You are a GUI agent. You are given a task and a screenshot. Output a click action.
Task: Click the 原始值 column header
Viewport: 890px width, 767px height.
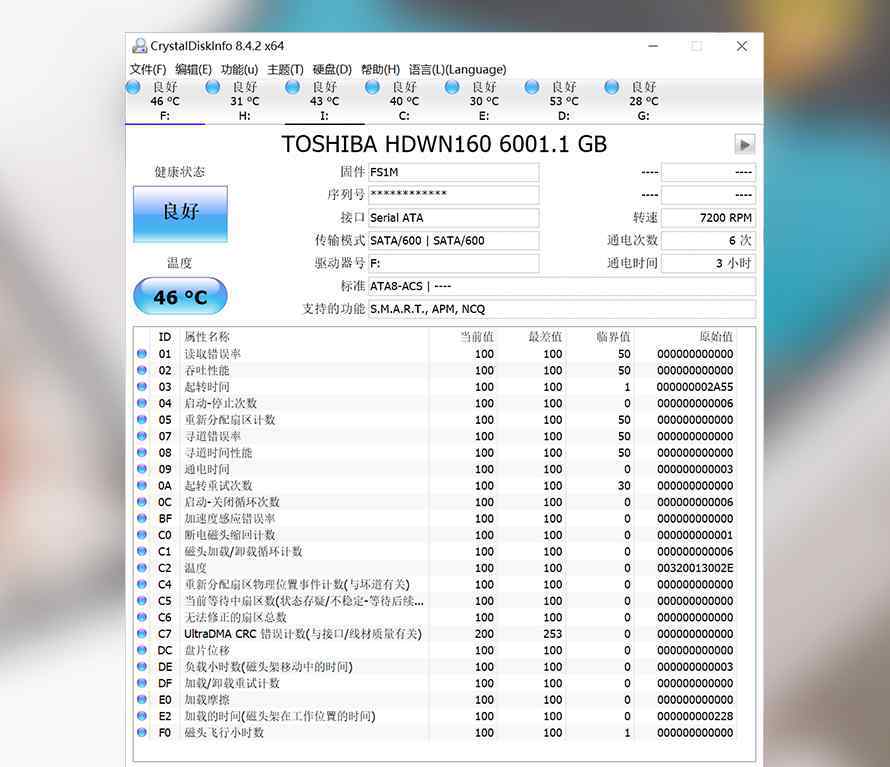point(716,337)
